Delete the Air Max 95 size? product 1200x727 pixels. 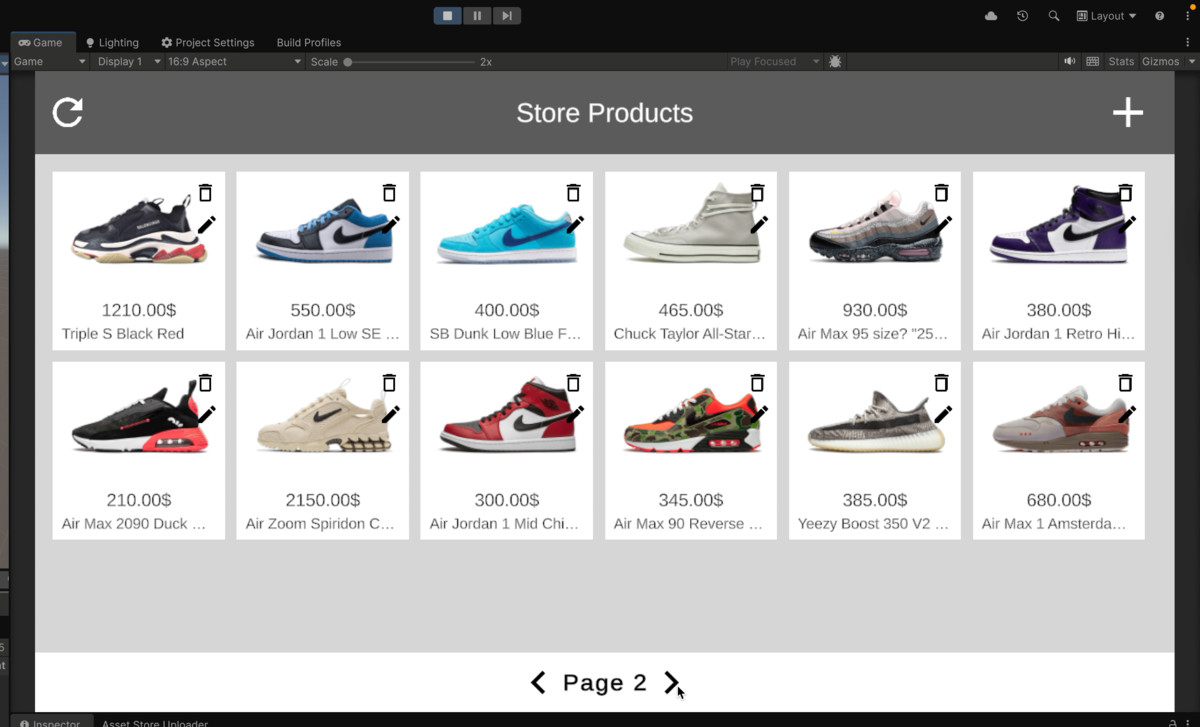[x=941, y=192]
